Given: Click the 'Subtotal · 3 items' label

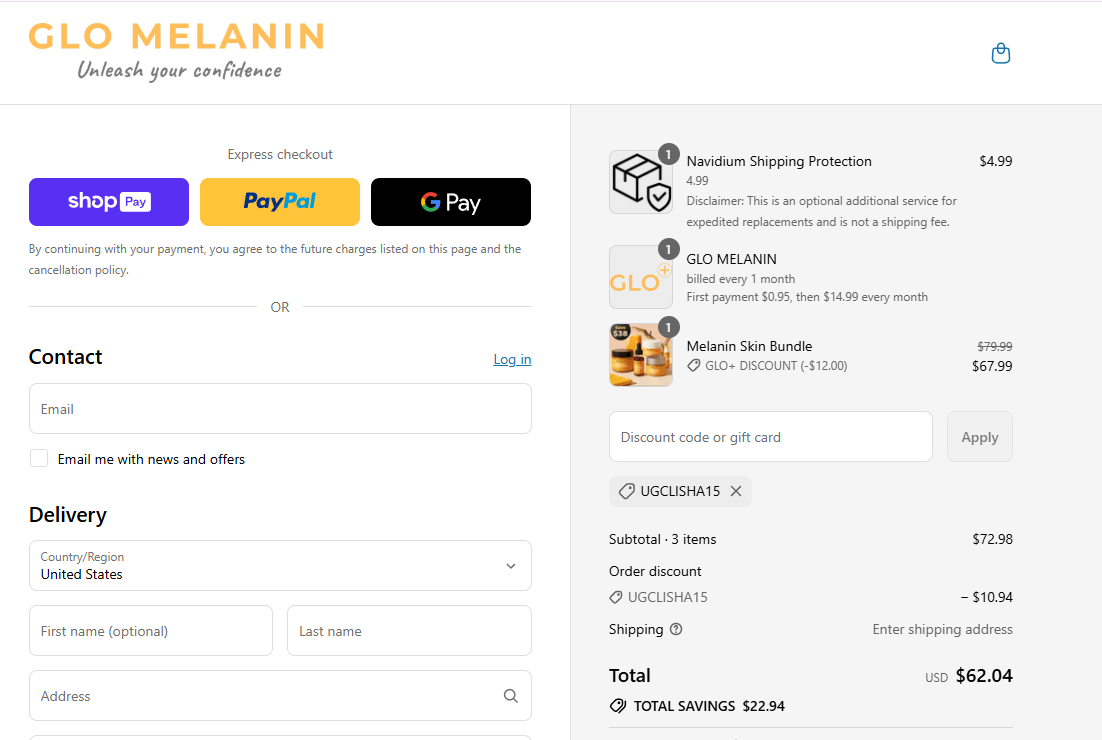Looking at the screenshot, I should click(663, 539).
